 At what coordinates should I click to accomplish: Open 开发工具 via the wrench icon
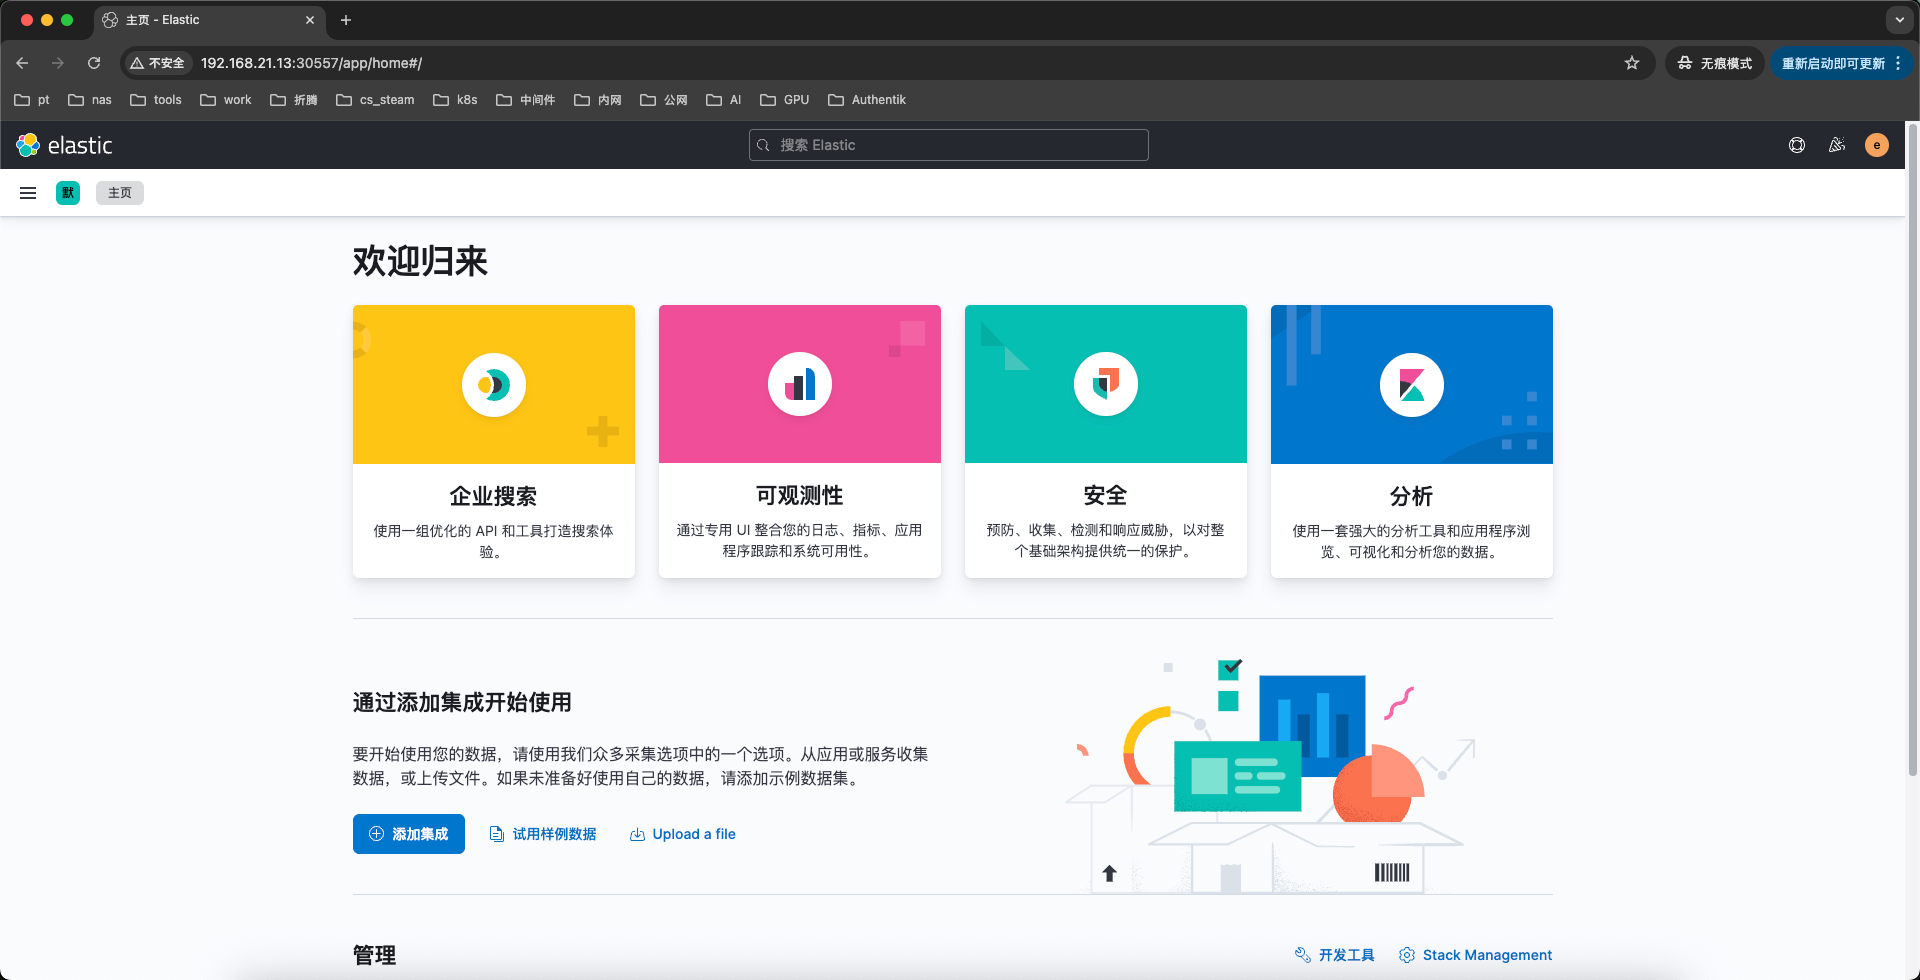coord(1334,955)
